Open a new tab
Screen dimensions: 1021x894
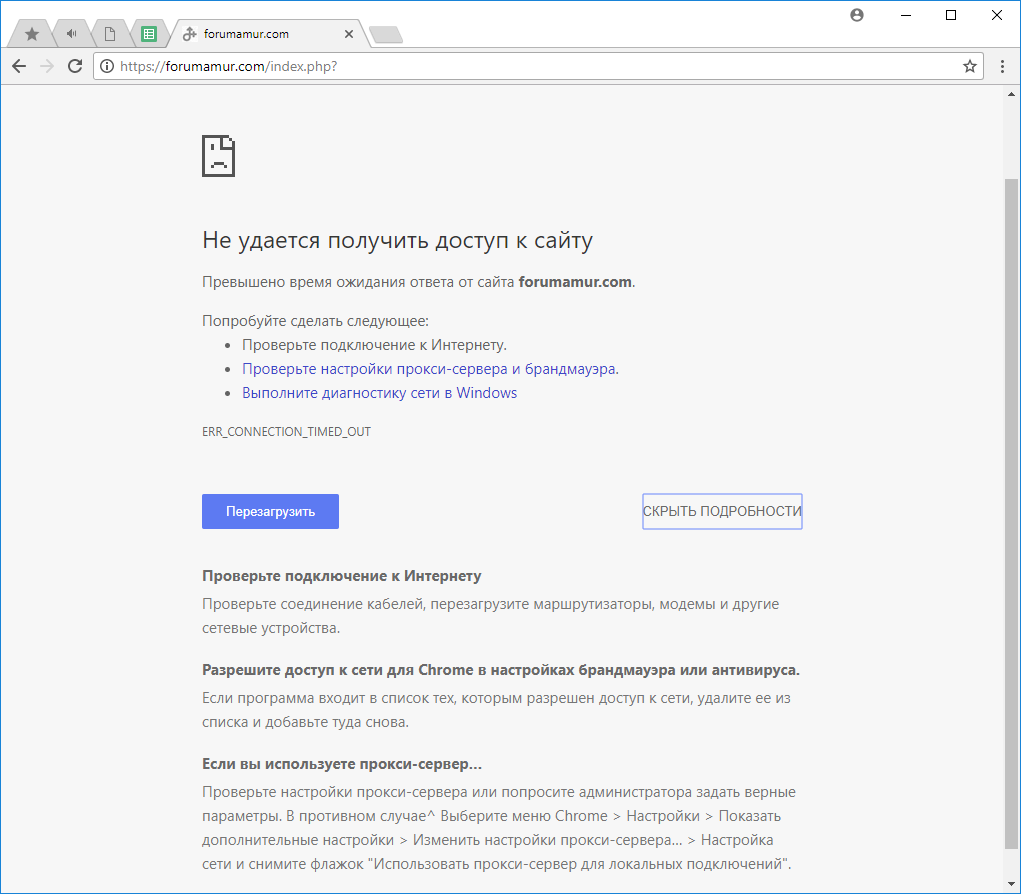(x=385, y=35)
